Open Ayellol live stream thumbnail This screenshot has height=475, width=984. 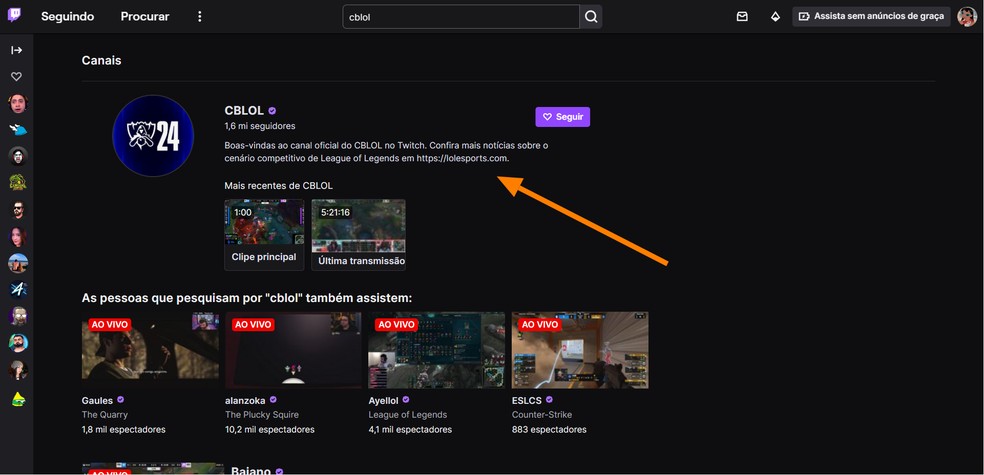(436, 350)
